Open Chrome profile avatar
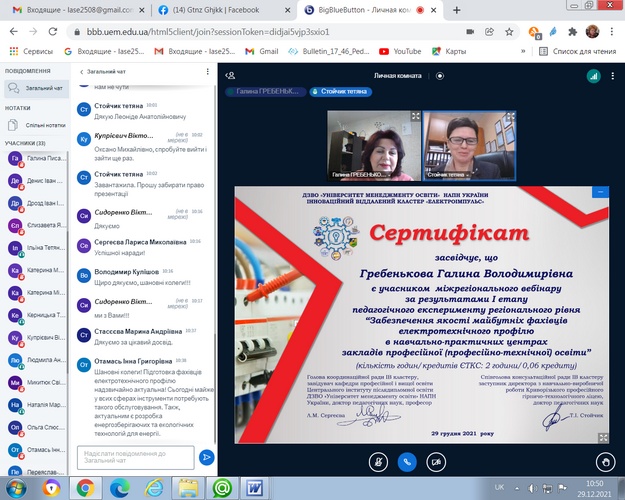 click(592, 31)
